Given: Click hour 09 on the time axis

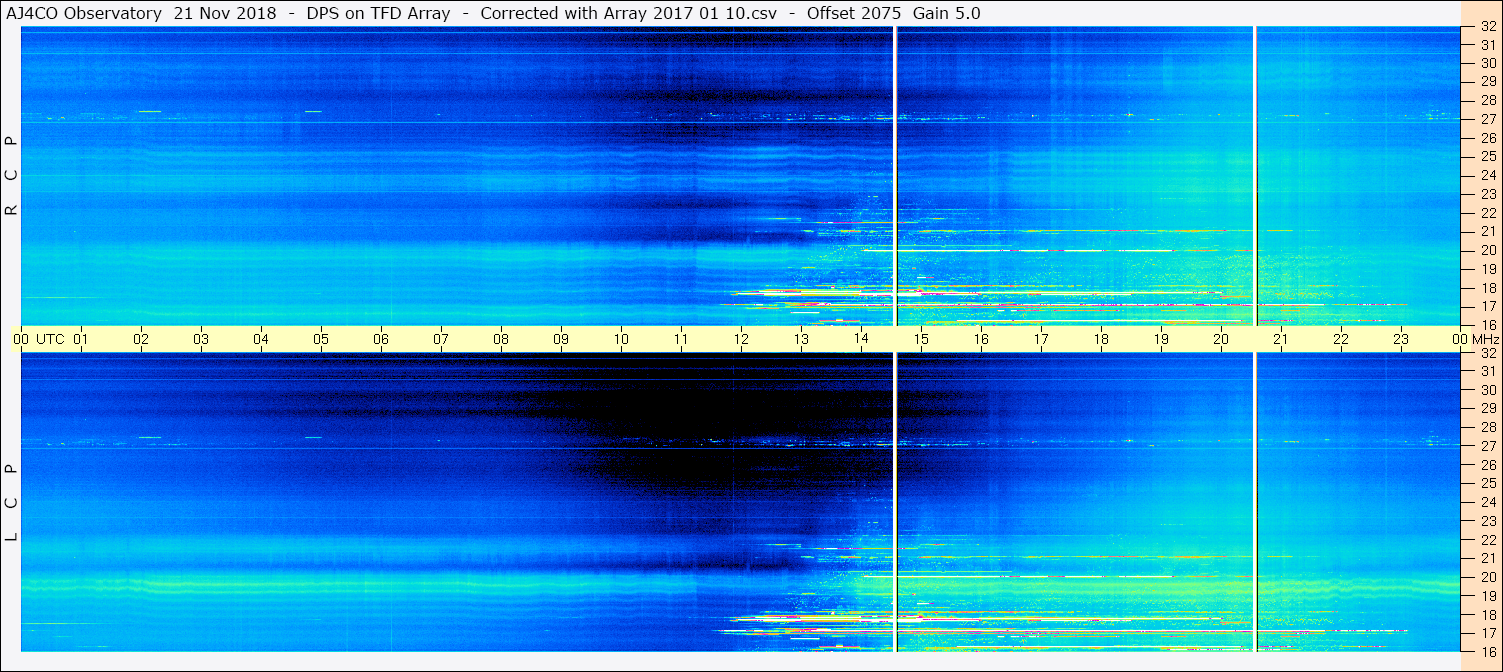Looking at the screenshot, I should (x=561, y=339).
